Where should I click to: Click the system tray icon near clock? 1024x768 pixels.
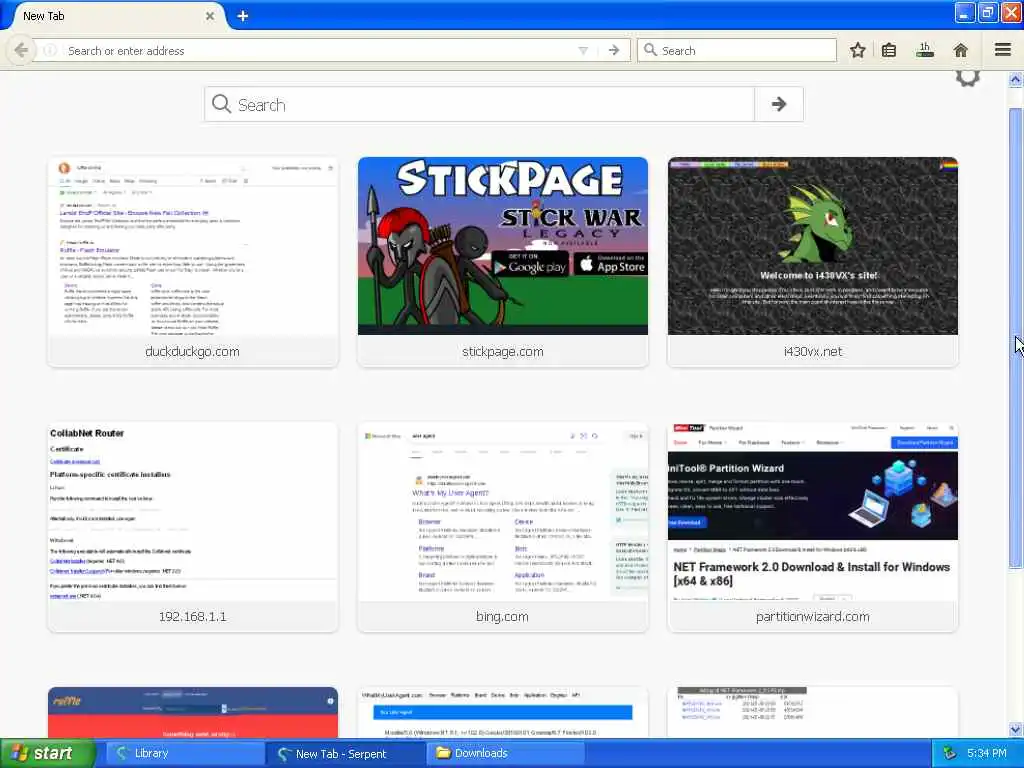[950, 754]
